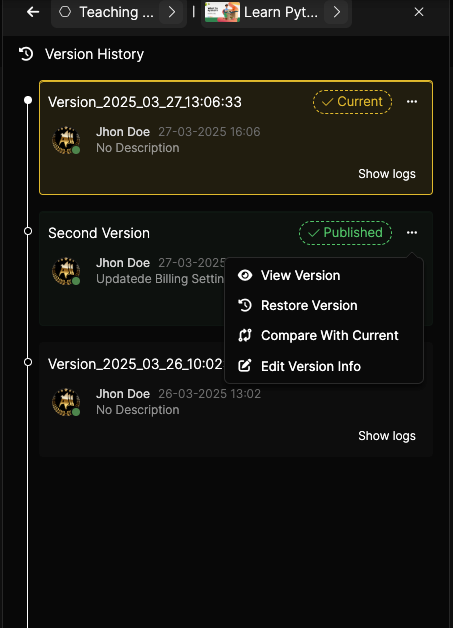Select the Version History heading text
Viewport: 453px width, 628px height.
tap(94, 54)
